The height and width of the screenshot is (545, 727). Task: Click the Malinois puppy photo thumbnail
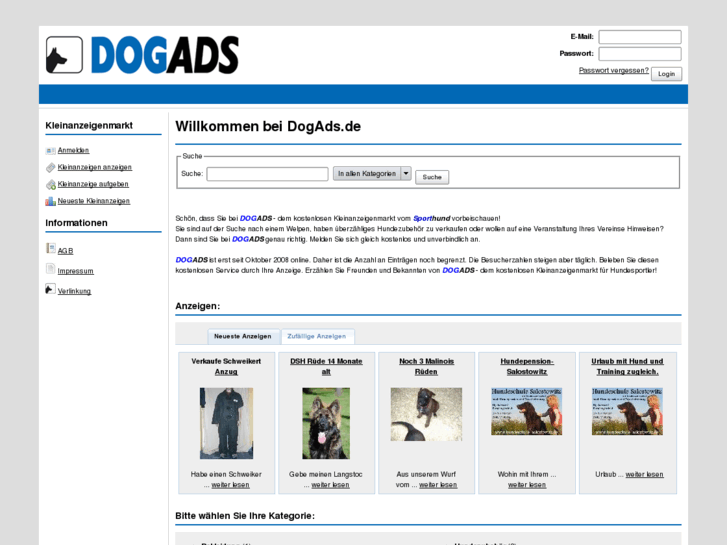[427, 414]
